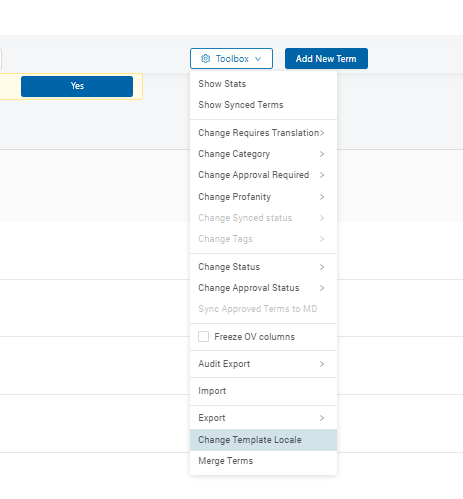
Task: Click the blue Yes button
Action: click(x=77, y=86)
